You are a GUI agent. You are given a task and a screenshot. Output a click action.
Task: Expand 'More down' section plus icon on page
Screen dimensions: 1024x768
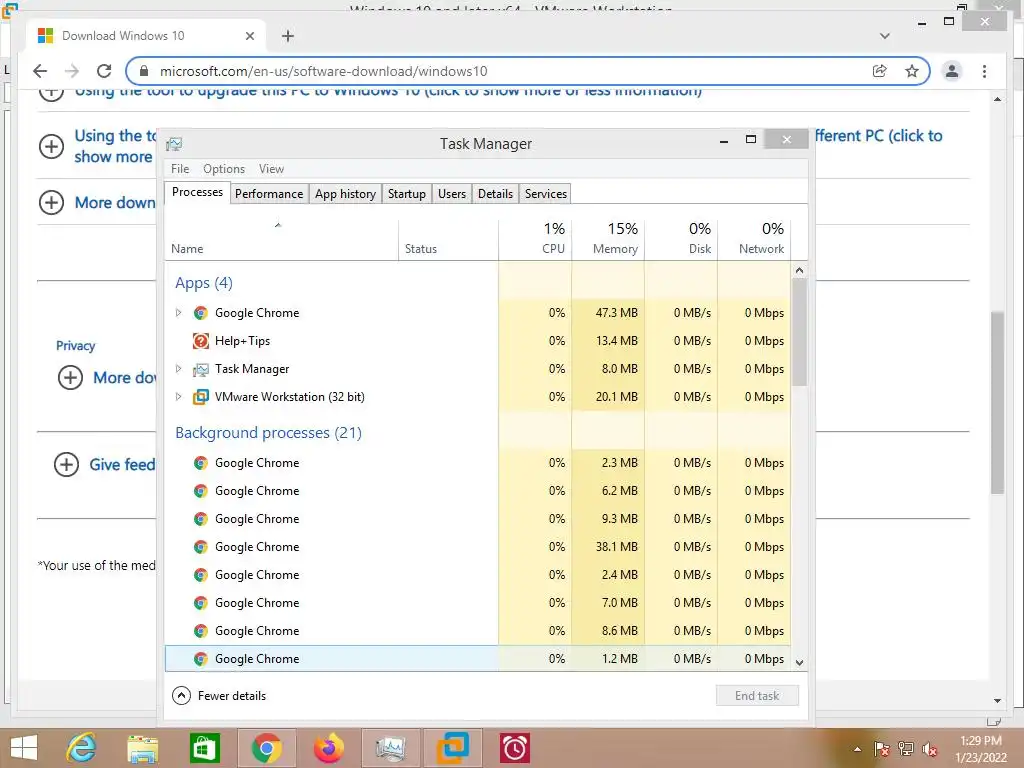52,202
